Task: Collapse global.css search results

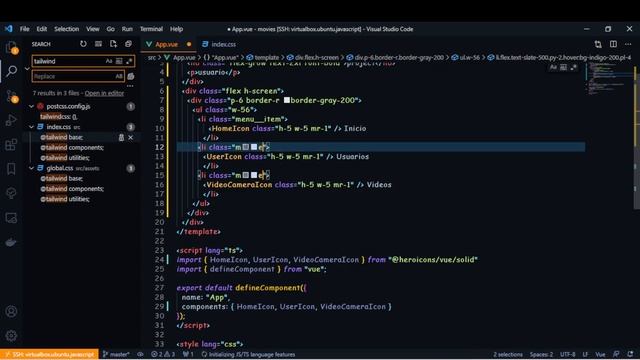Action: [31, 168]
